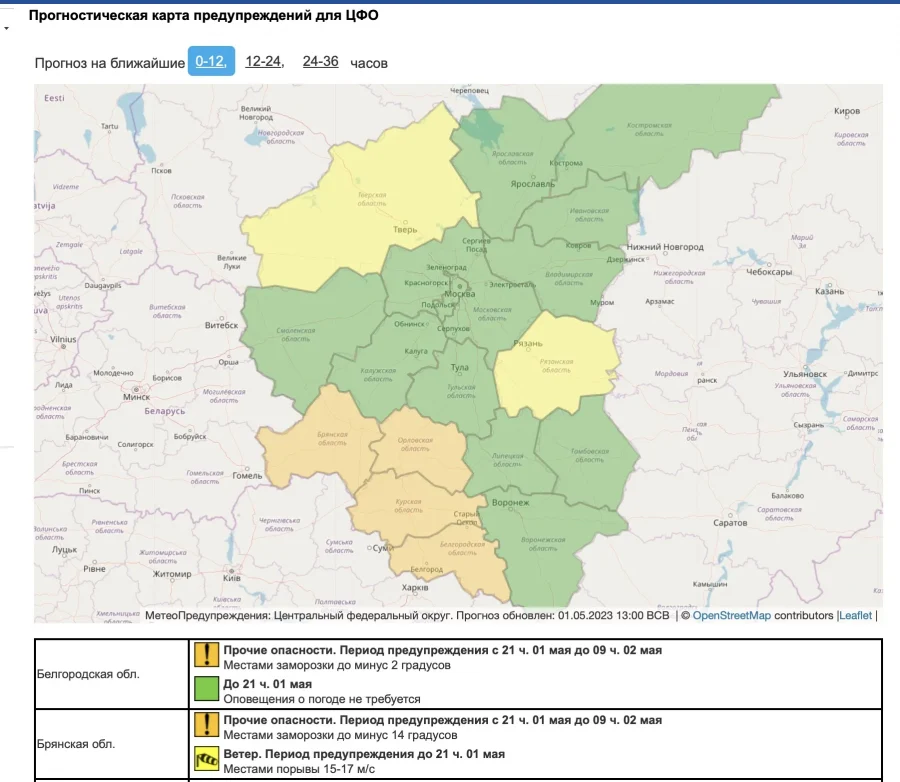This screenshot has width=900, height=782.
Task: Select the 0-12 hours forecast tab
Action: click(x=211, y=61)
